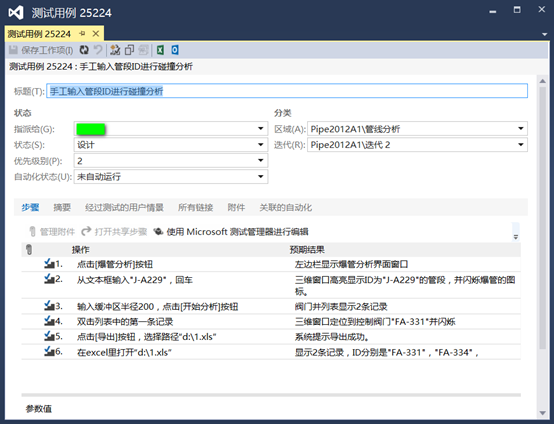
Task: Toggle the pin on tab 测试用例 25224
Action: (82, 34)
